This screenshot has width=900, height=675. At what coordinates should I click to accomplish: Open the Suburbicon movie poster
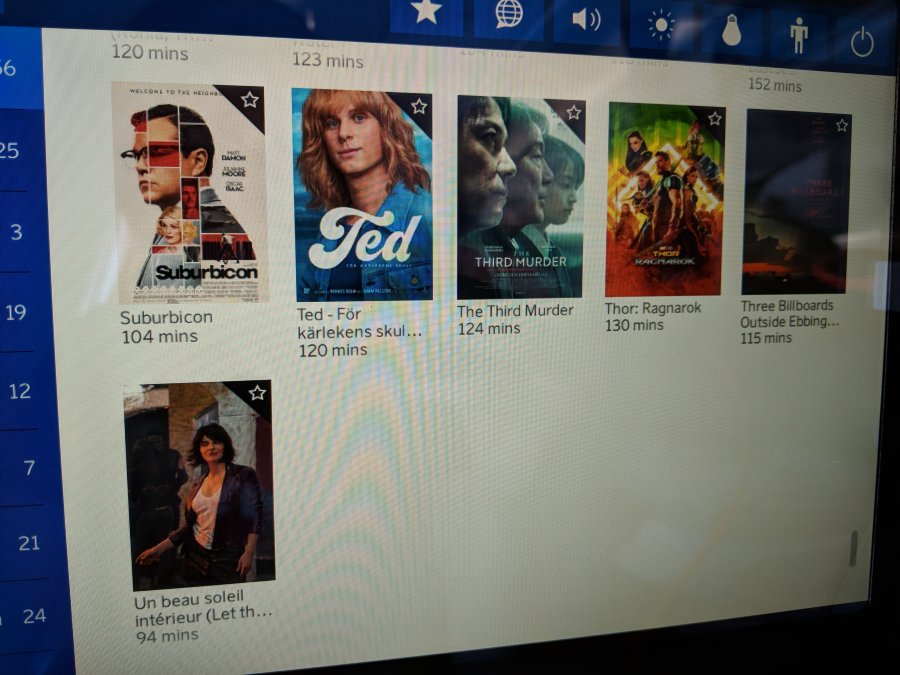[190, 195]
